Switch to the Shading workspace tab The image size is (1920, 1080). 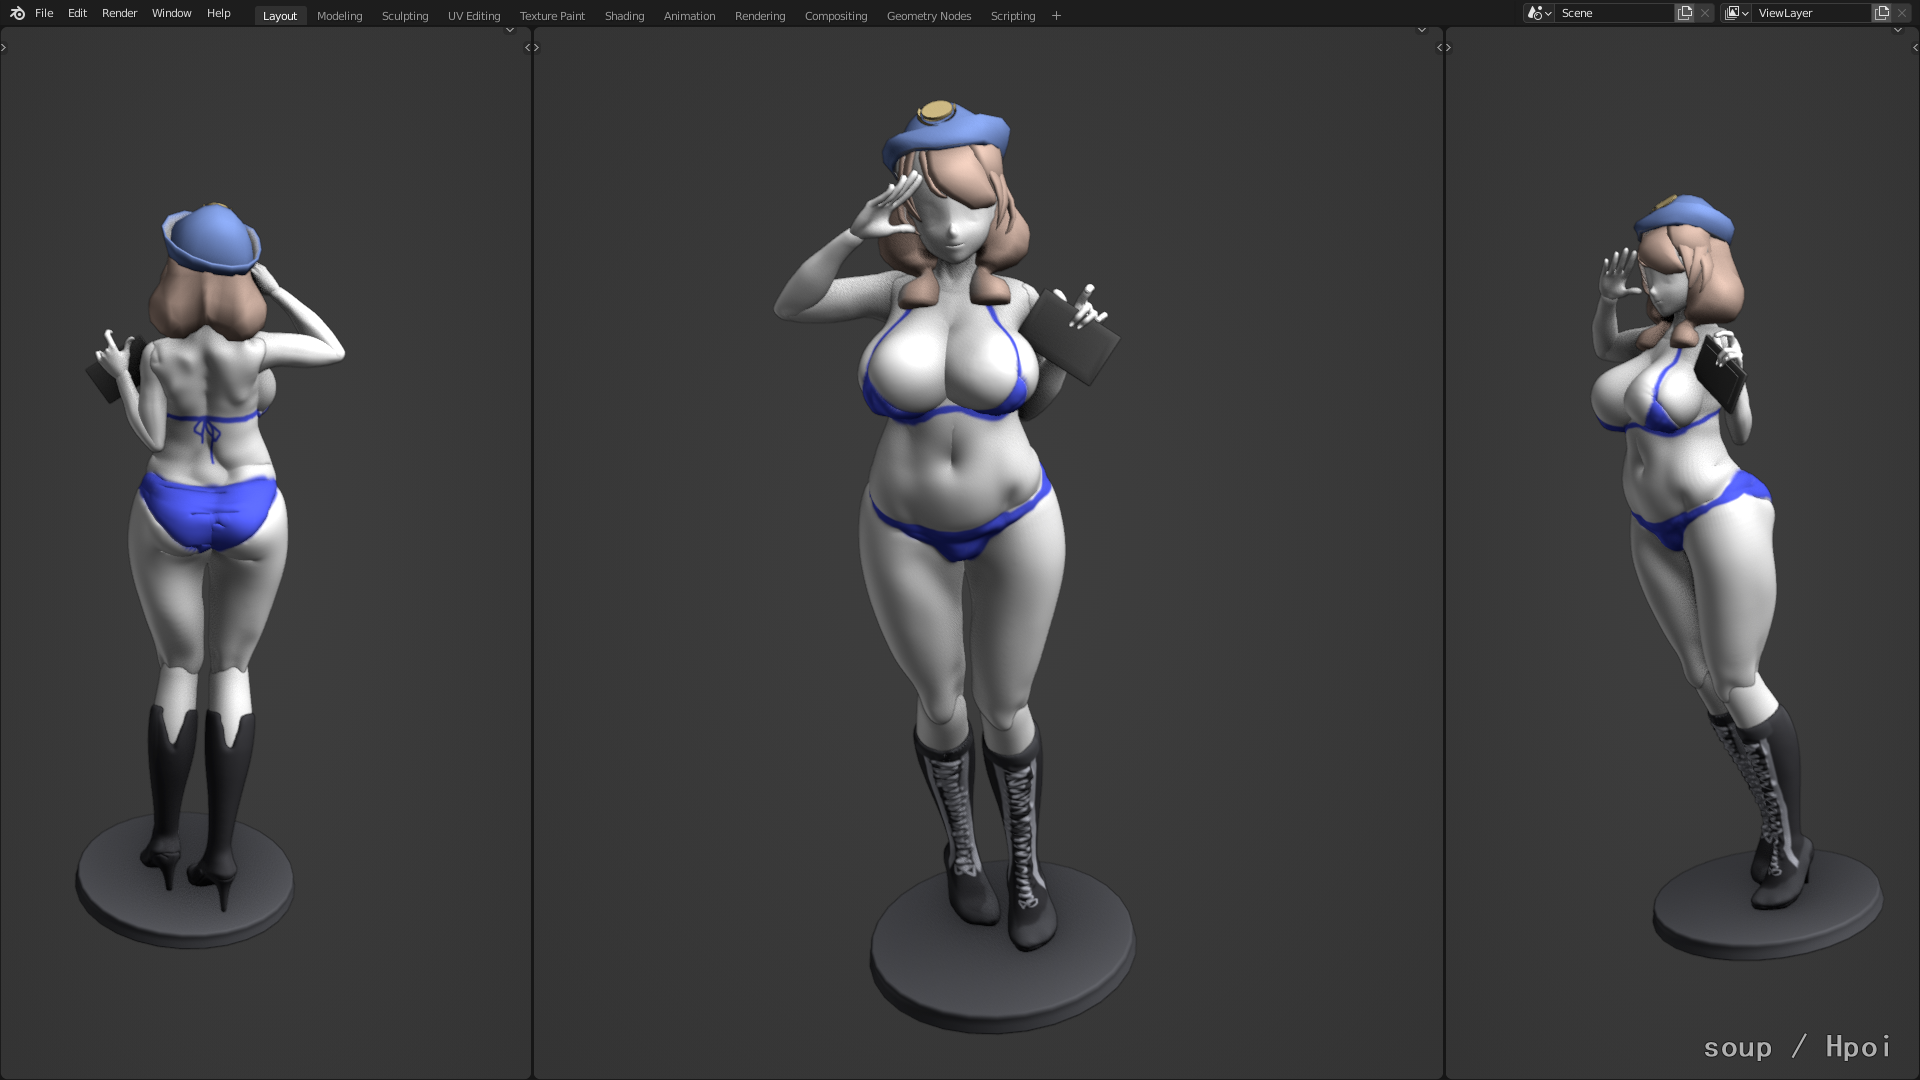[624, 16]
